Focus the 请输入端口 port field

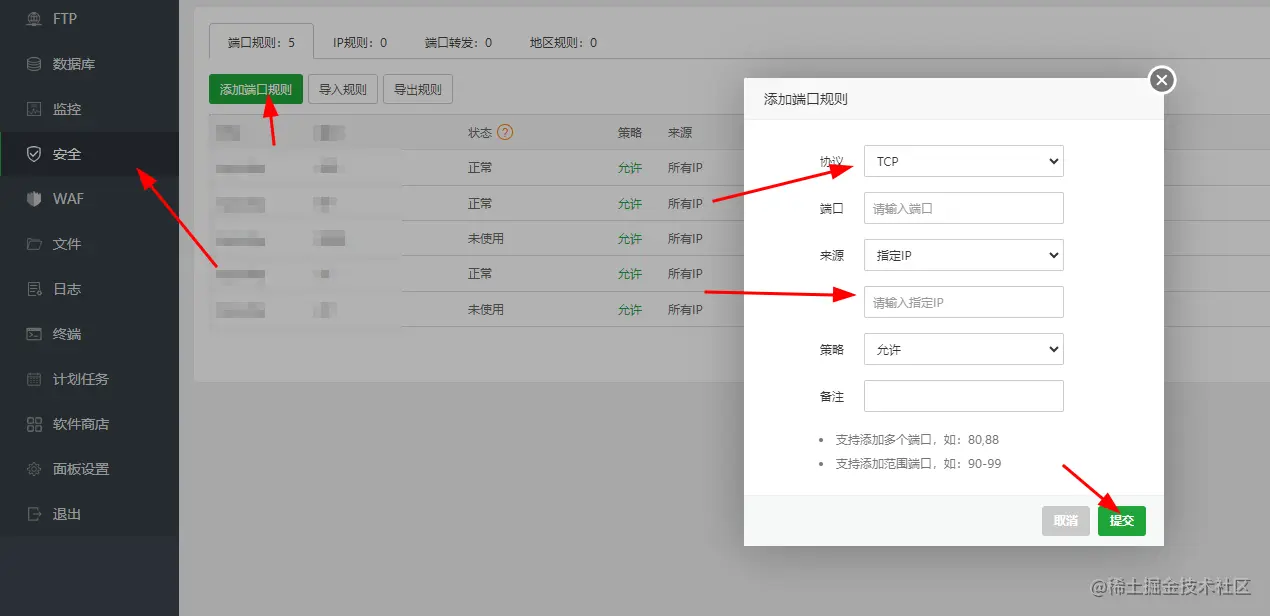964,208
